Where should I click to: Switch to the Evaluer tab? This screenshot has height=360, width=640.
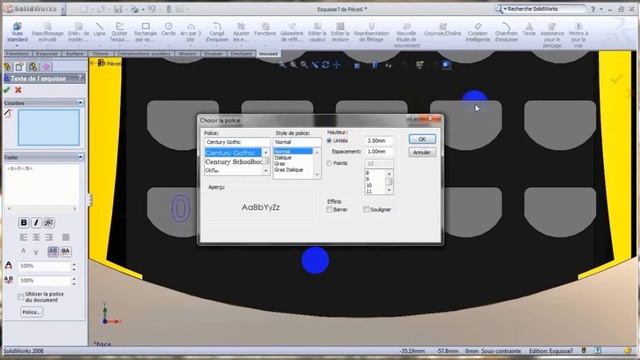213,53
